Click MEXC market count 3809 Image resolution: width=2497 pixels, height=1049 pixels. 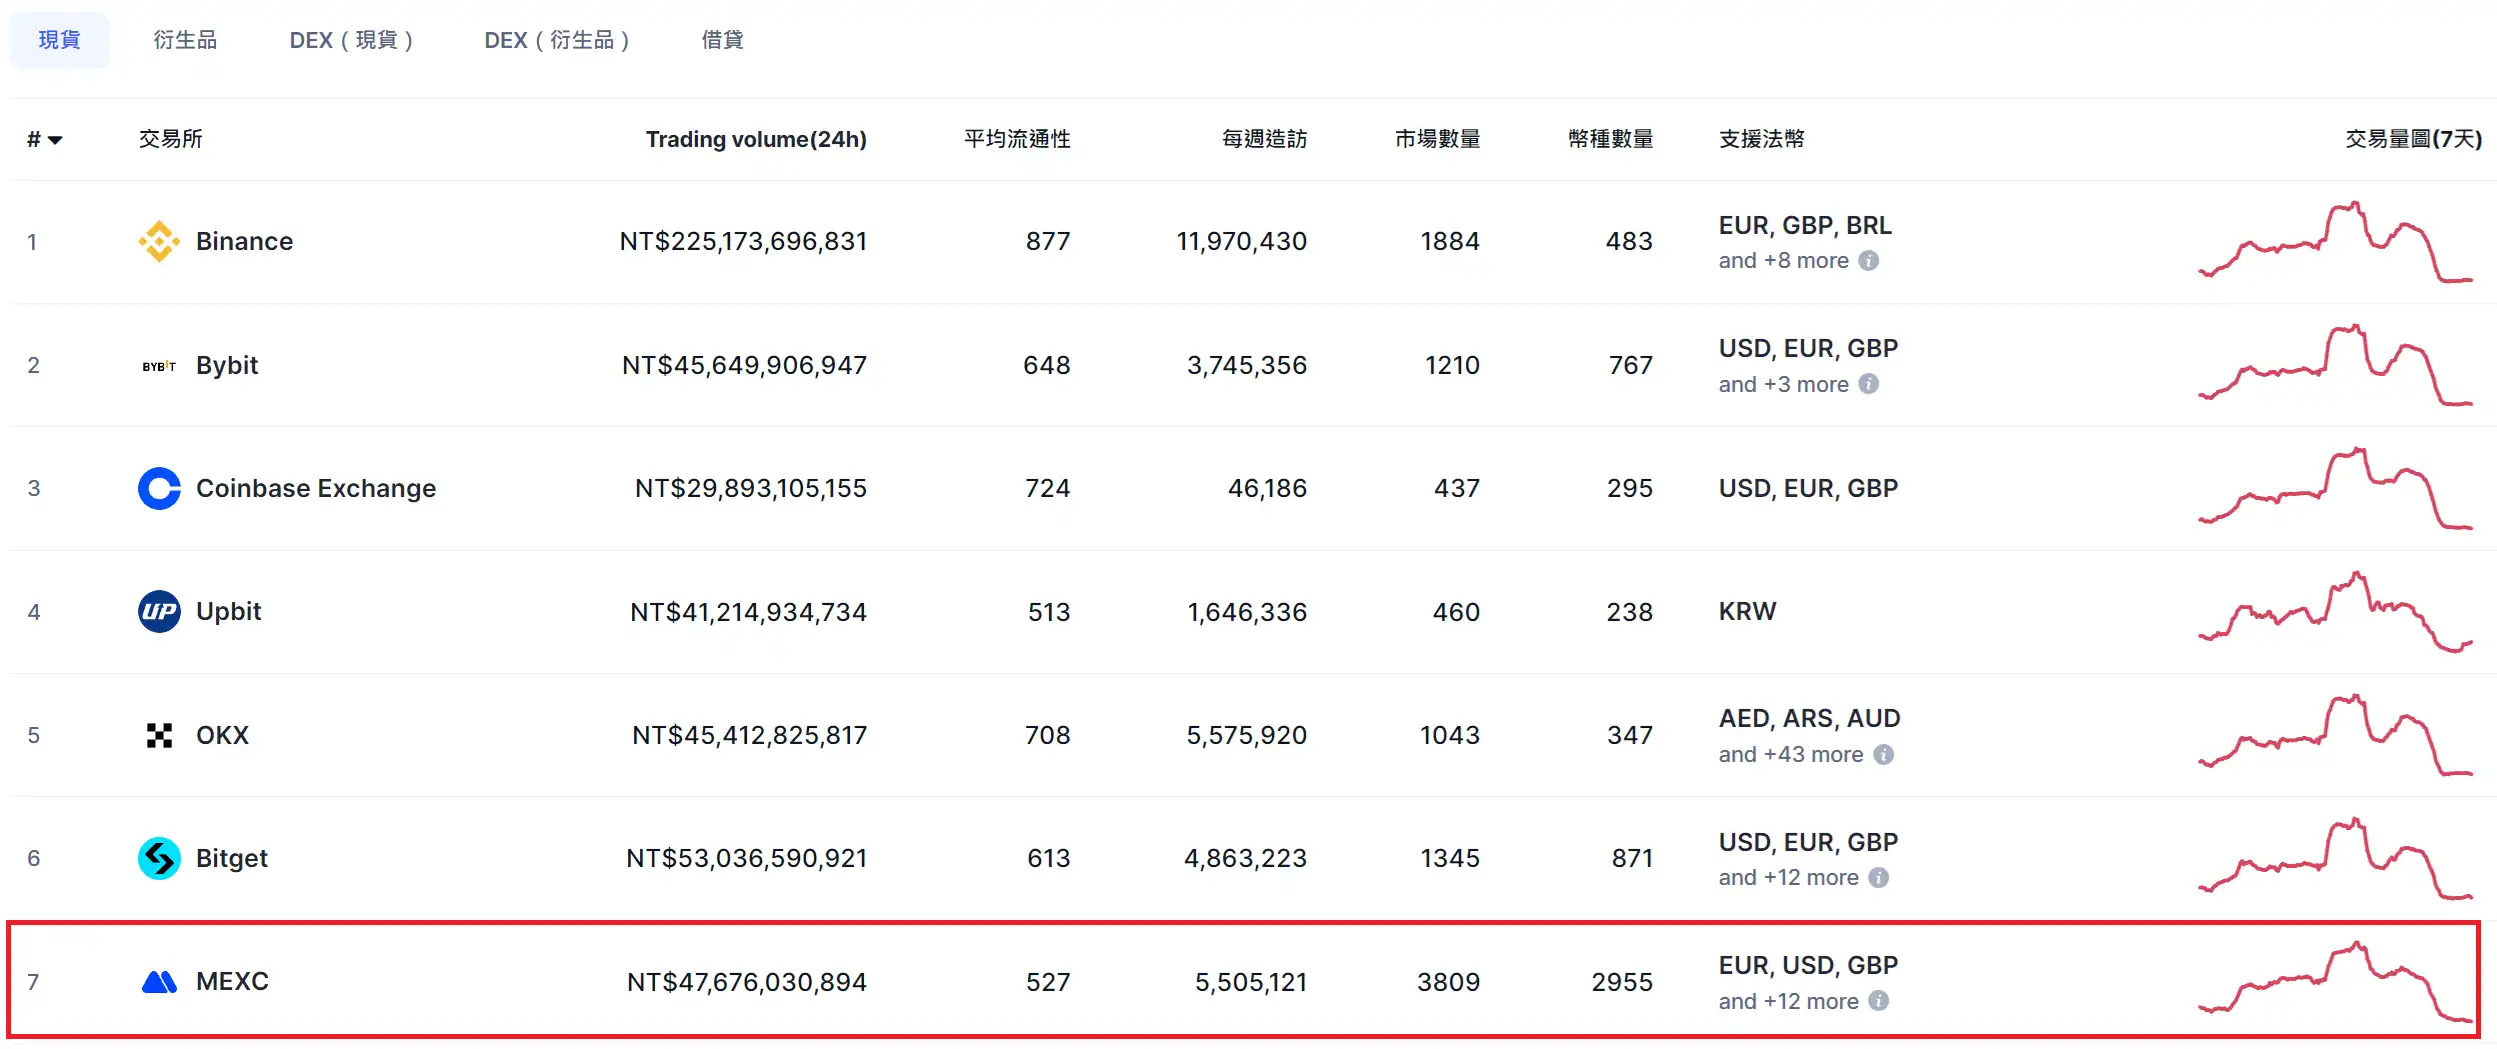pyautogui.click(x=1448, y=982)
